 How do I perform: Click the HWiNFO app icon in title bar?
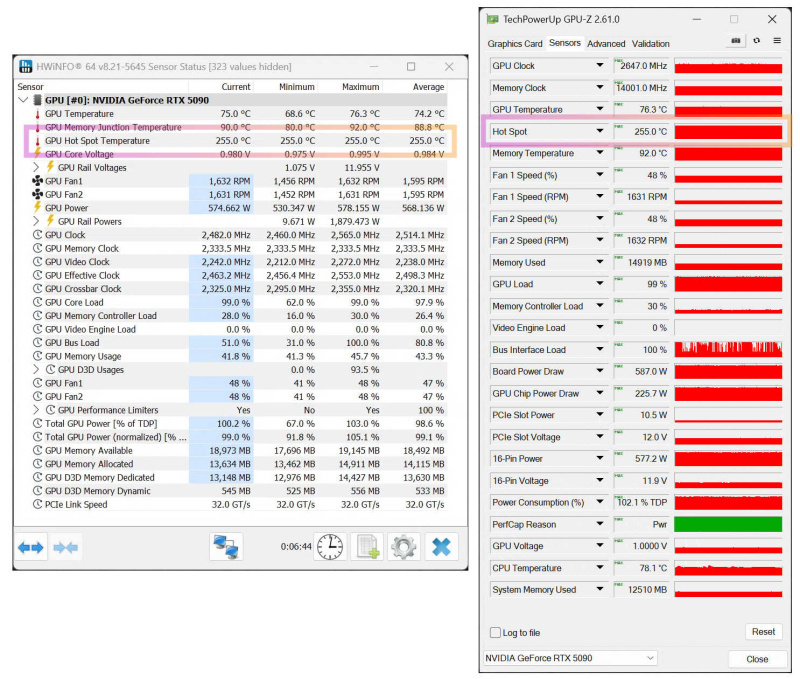pos(25,66)
